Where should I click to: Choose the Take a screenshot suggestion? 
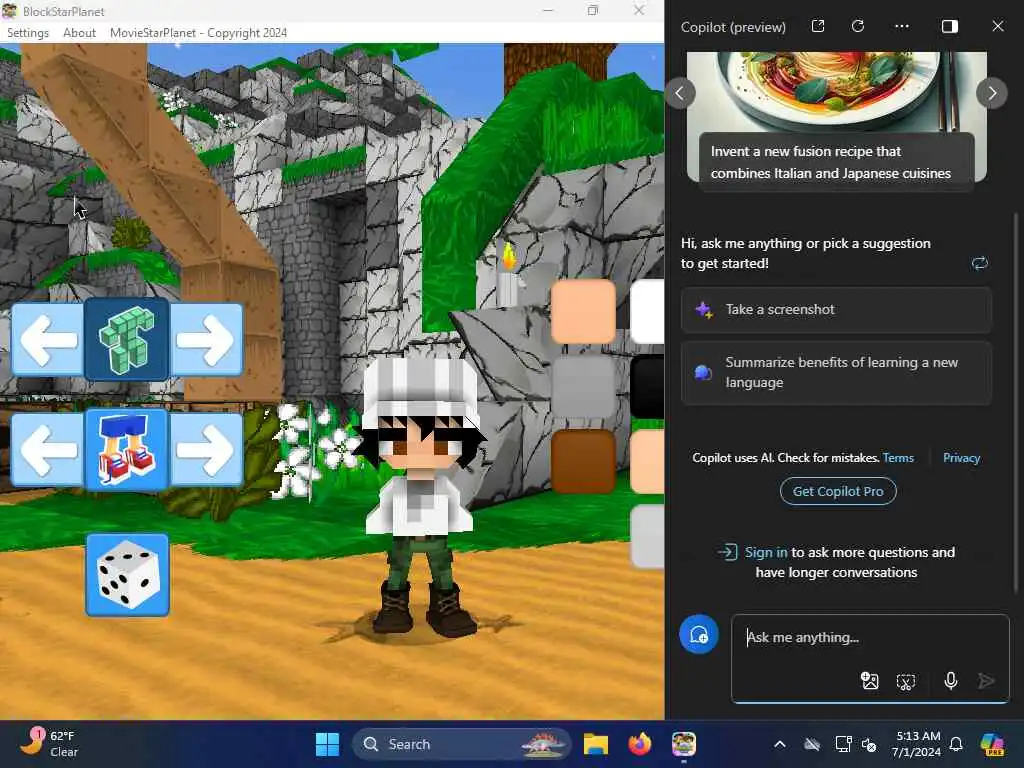pyautogui.click(x=837, y=310)
